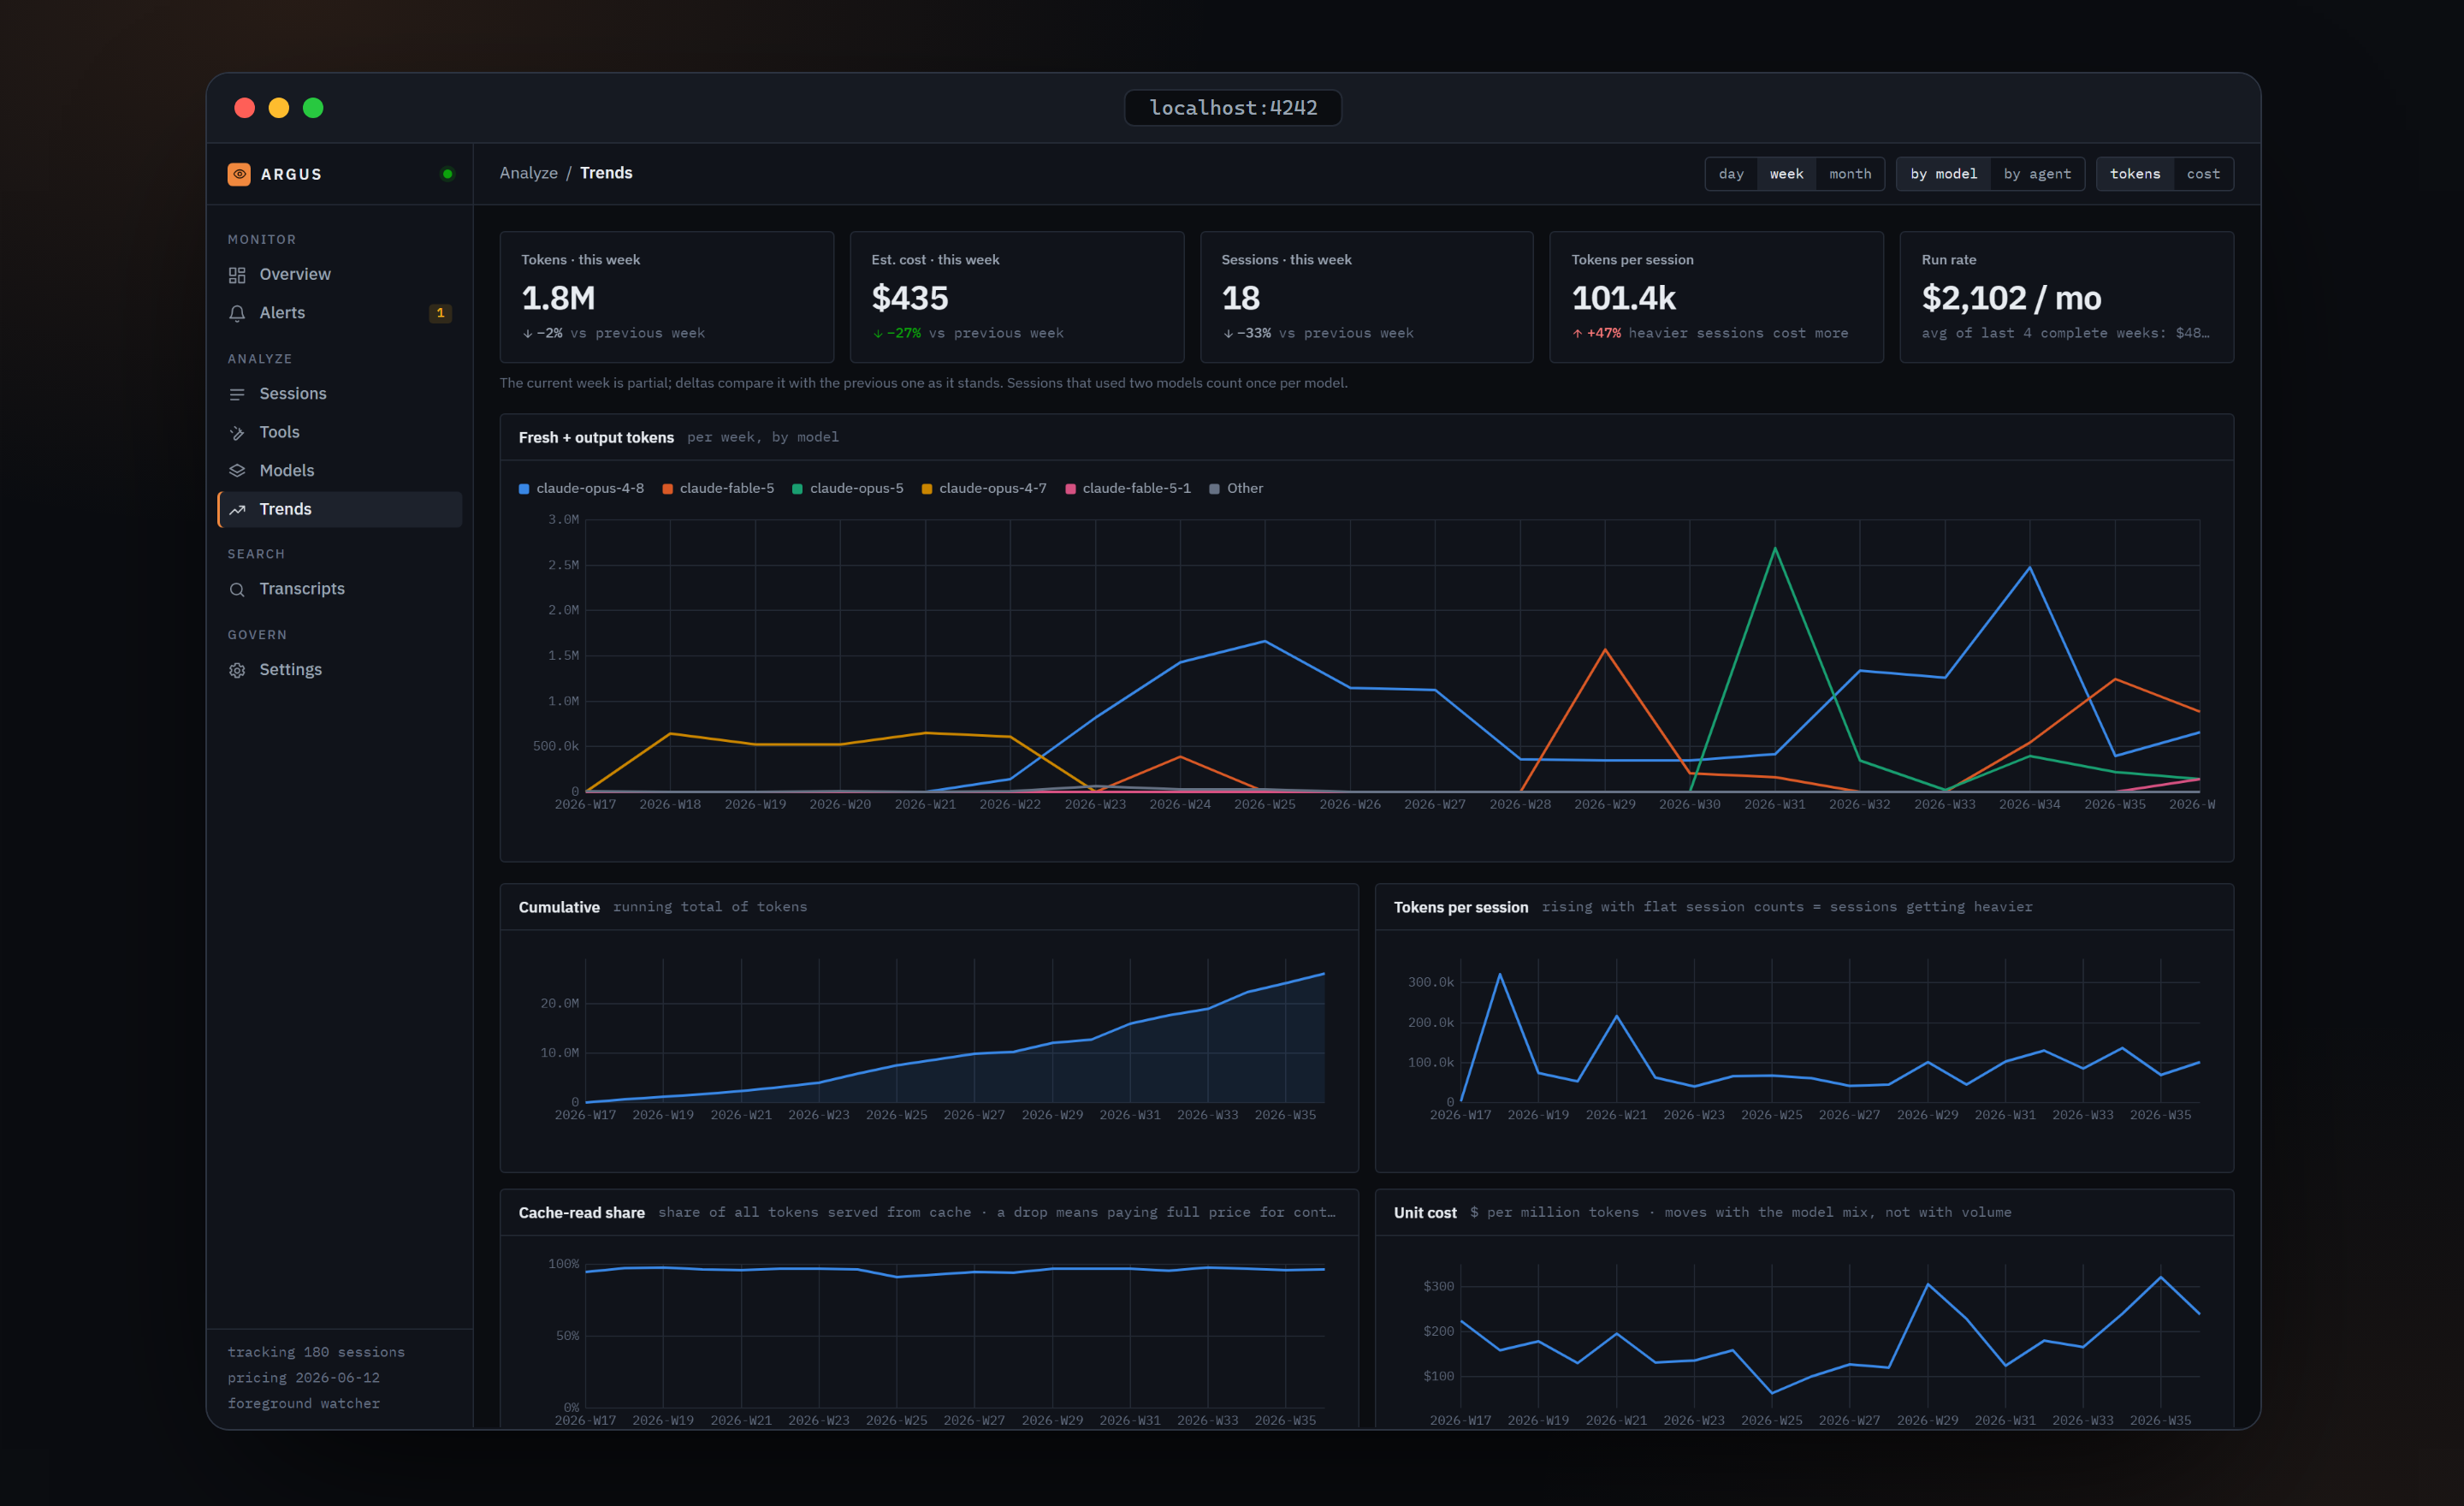This screenshot has height=1506, width=2464.
Task: Open Transcripts search
Action: [340, 589]
